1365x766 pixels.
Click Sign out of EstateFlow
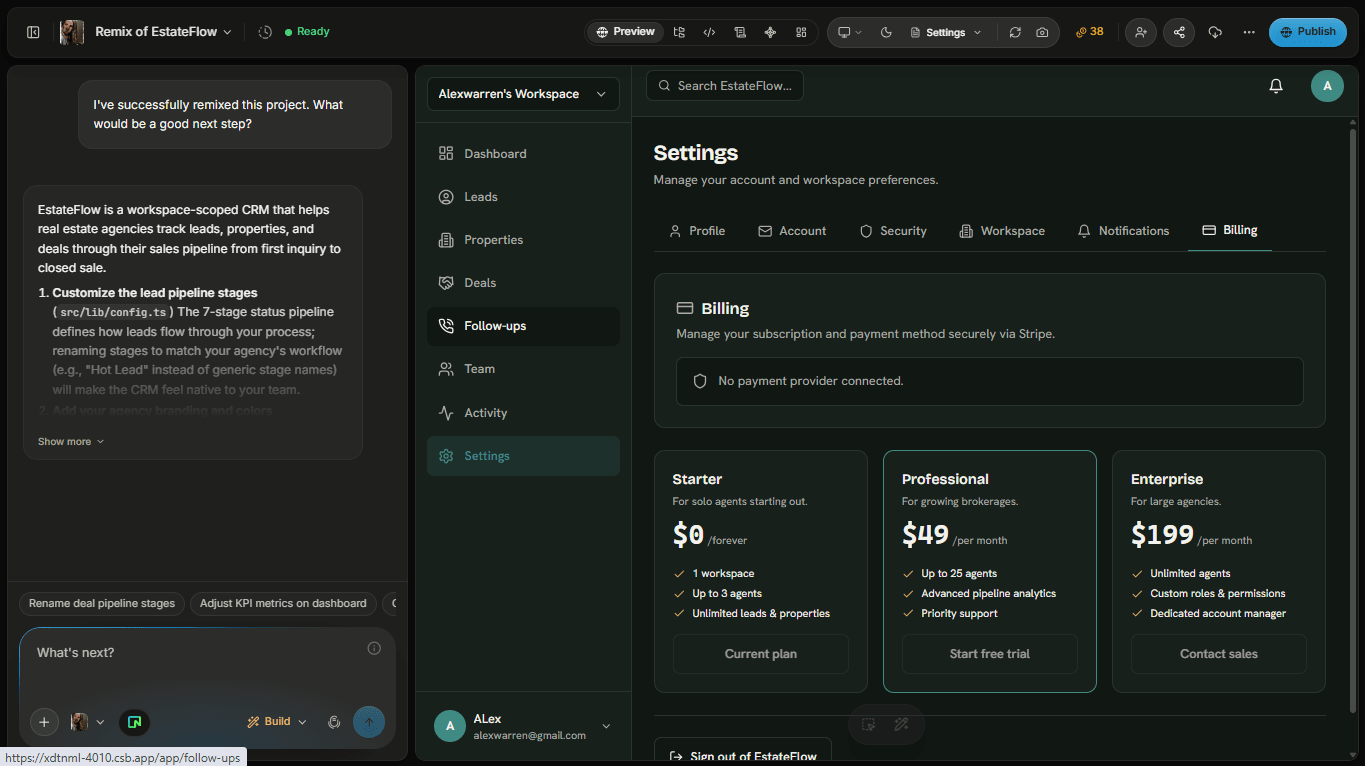click(x=743, y=754)
